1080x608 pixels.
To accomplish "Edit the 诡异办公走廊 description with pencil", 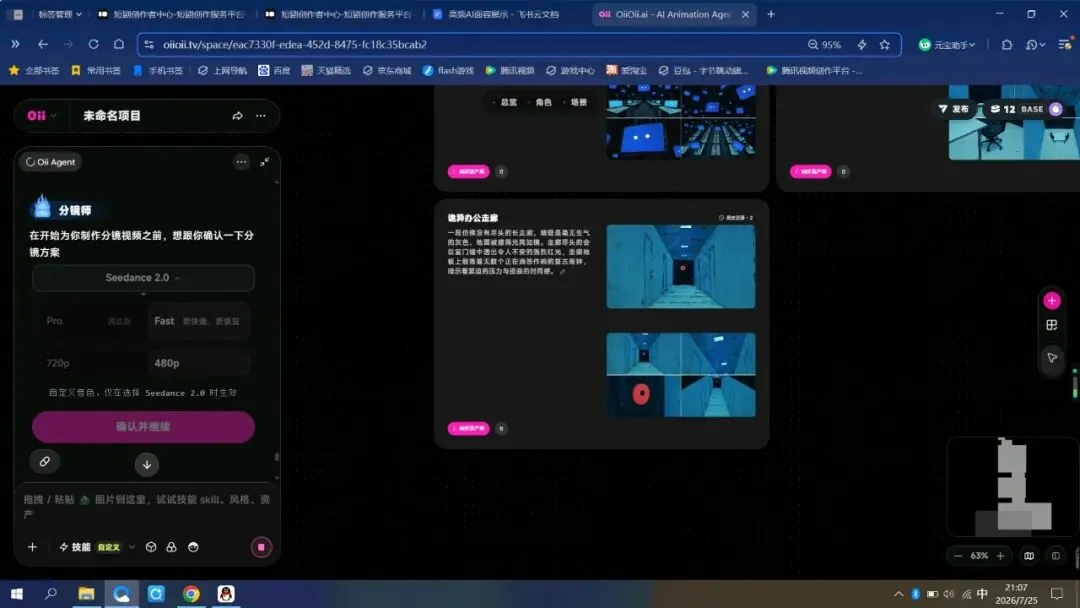I will pos(563,272).
